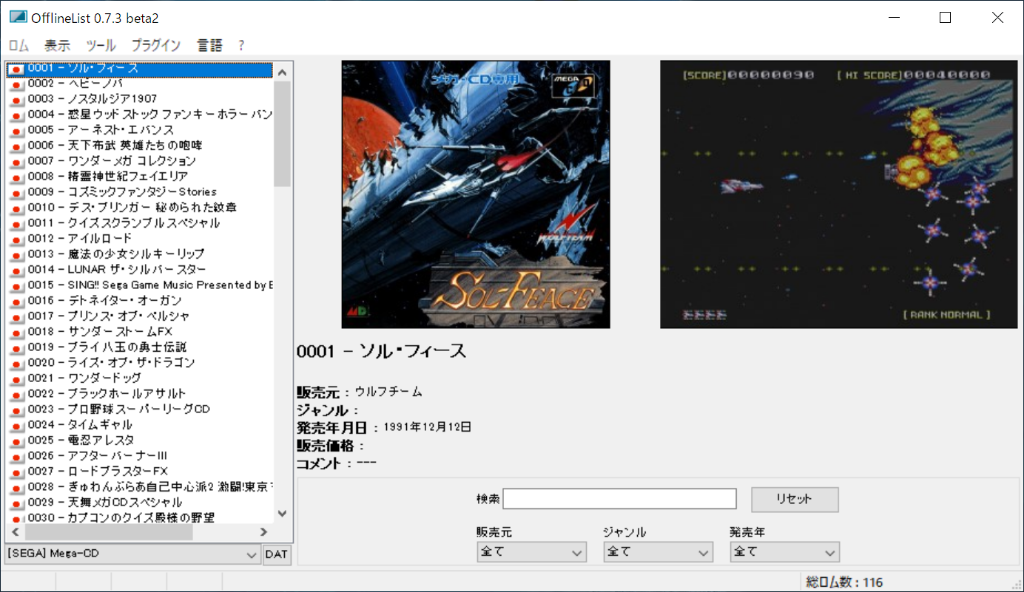
Task: Click the horizontal scrollbar thumb of list
Action: tap(109, 533)
